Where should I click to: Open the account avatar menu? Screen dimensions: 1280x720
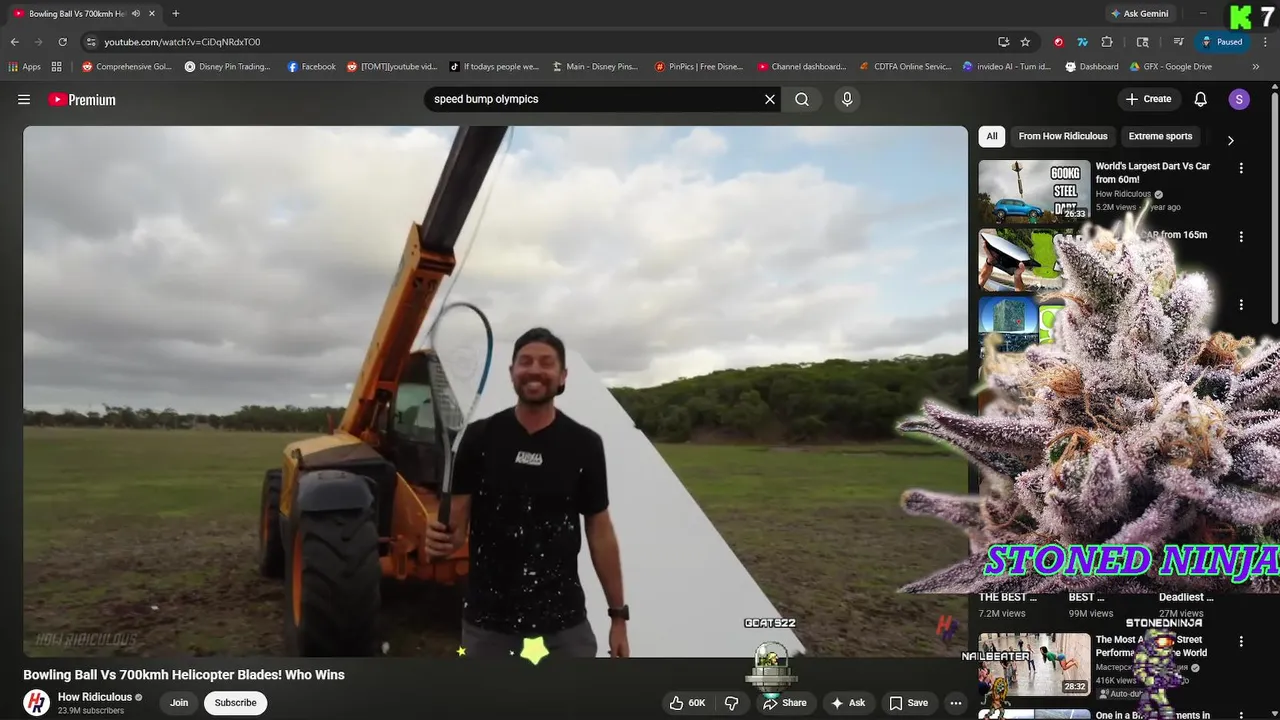[x=1239, y=99]
